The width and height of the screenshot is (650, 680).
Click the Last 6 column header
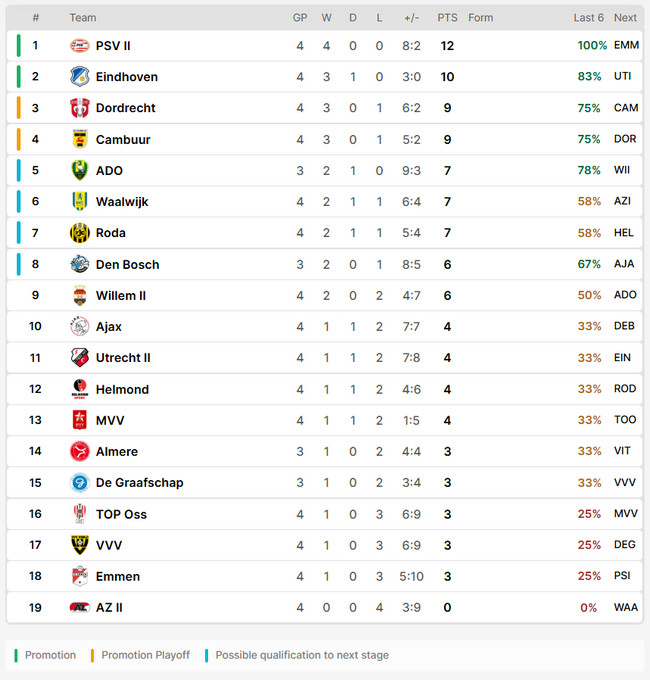[x=588, y=18]
